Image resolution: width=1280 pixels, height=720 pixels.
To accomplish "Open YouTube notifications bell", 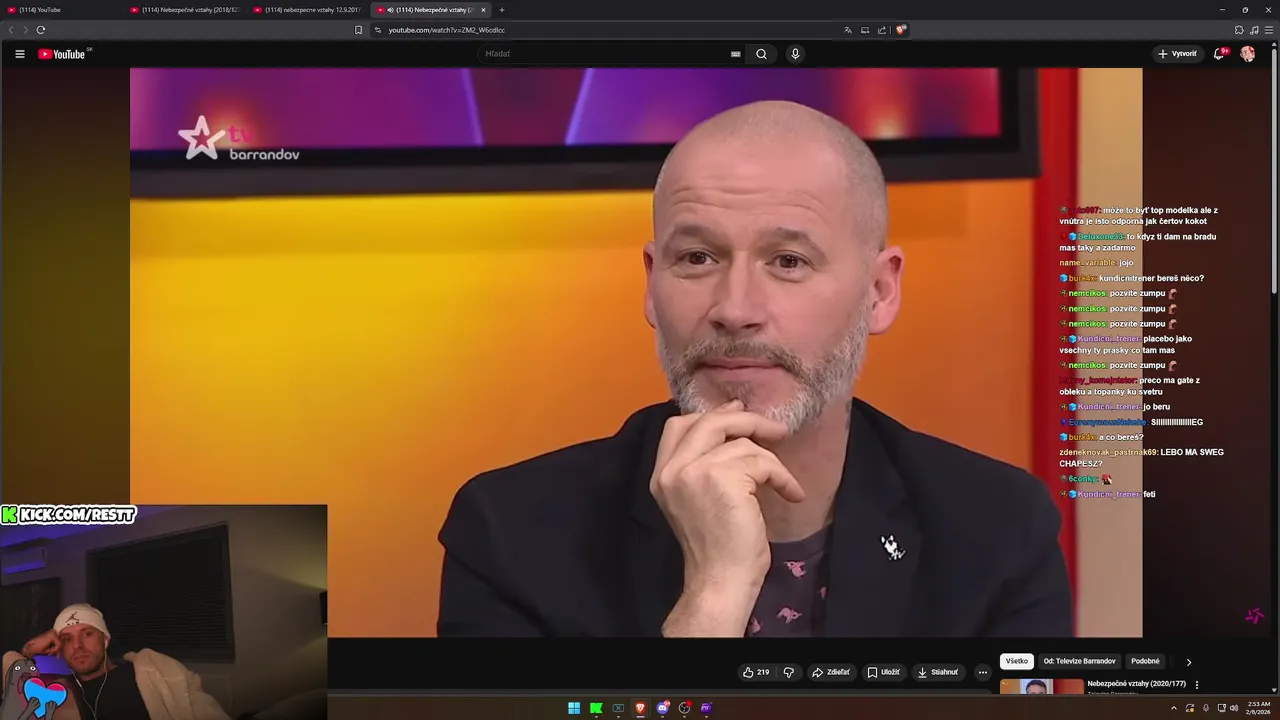I will tap(1219, 54).
